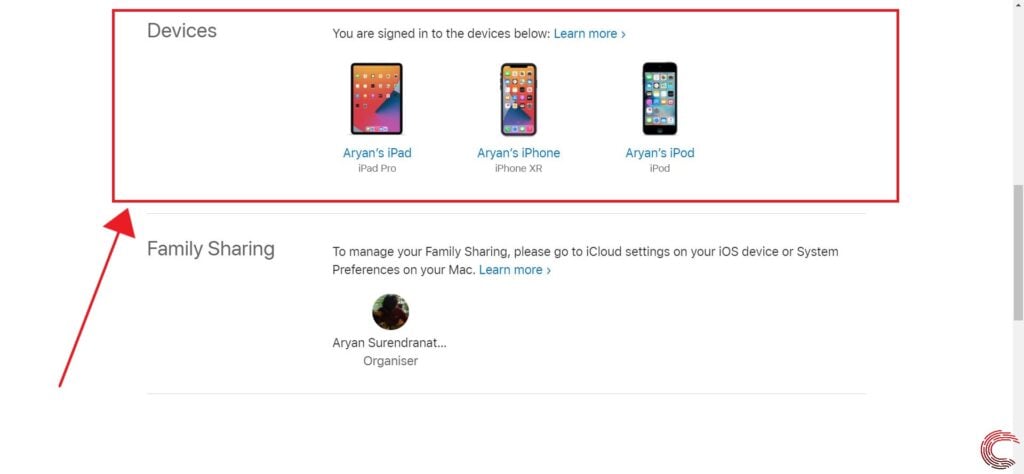Click the Family Sharing section heading
The image size is (1024, 474).
[x=210, y=249]
